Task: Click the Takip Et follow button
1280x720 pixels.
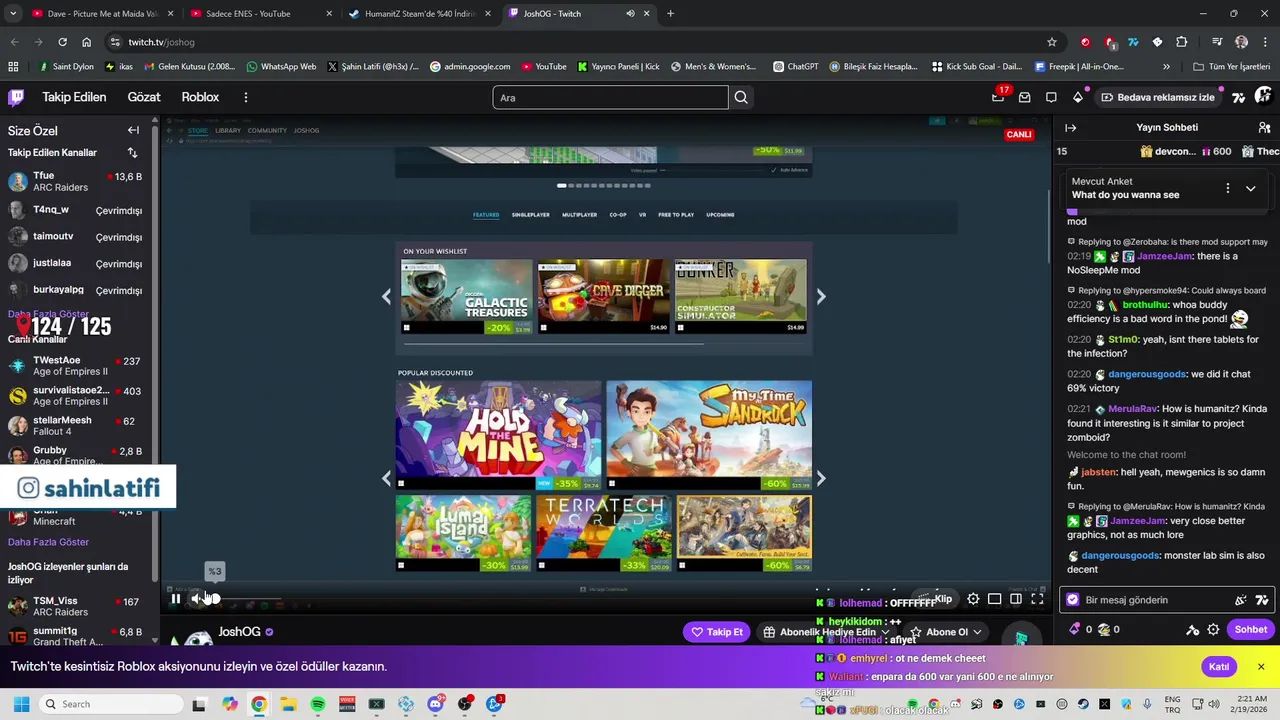Action: click(x=718, y=632)
